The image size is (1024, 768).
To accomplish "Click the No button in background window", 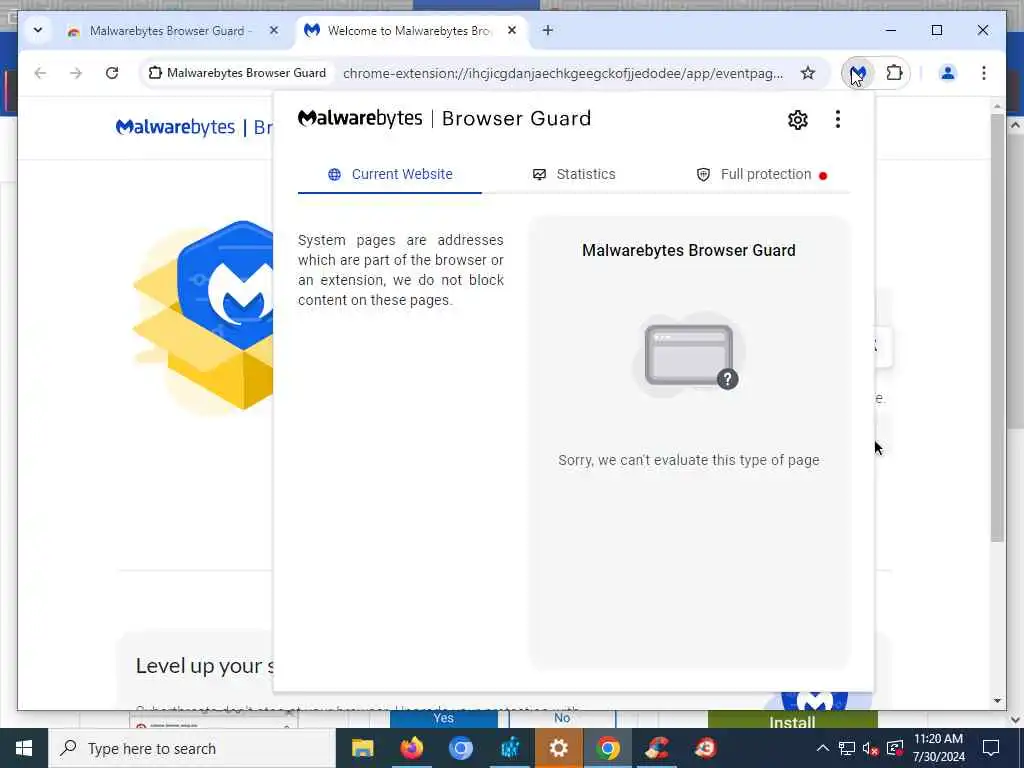I will (562, 718).
